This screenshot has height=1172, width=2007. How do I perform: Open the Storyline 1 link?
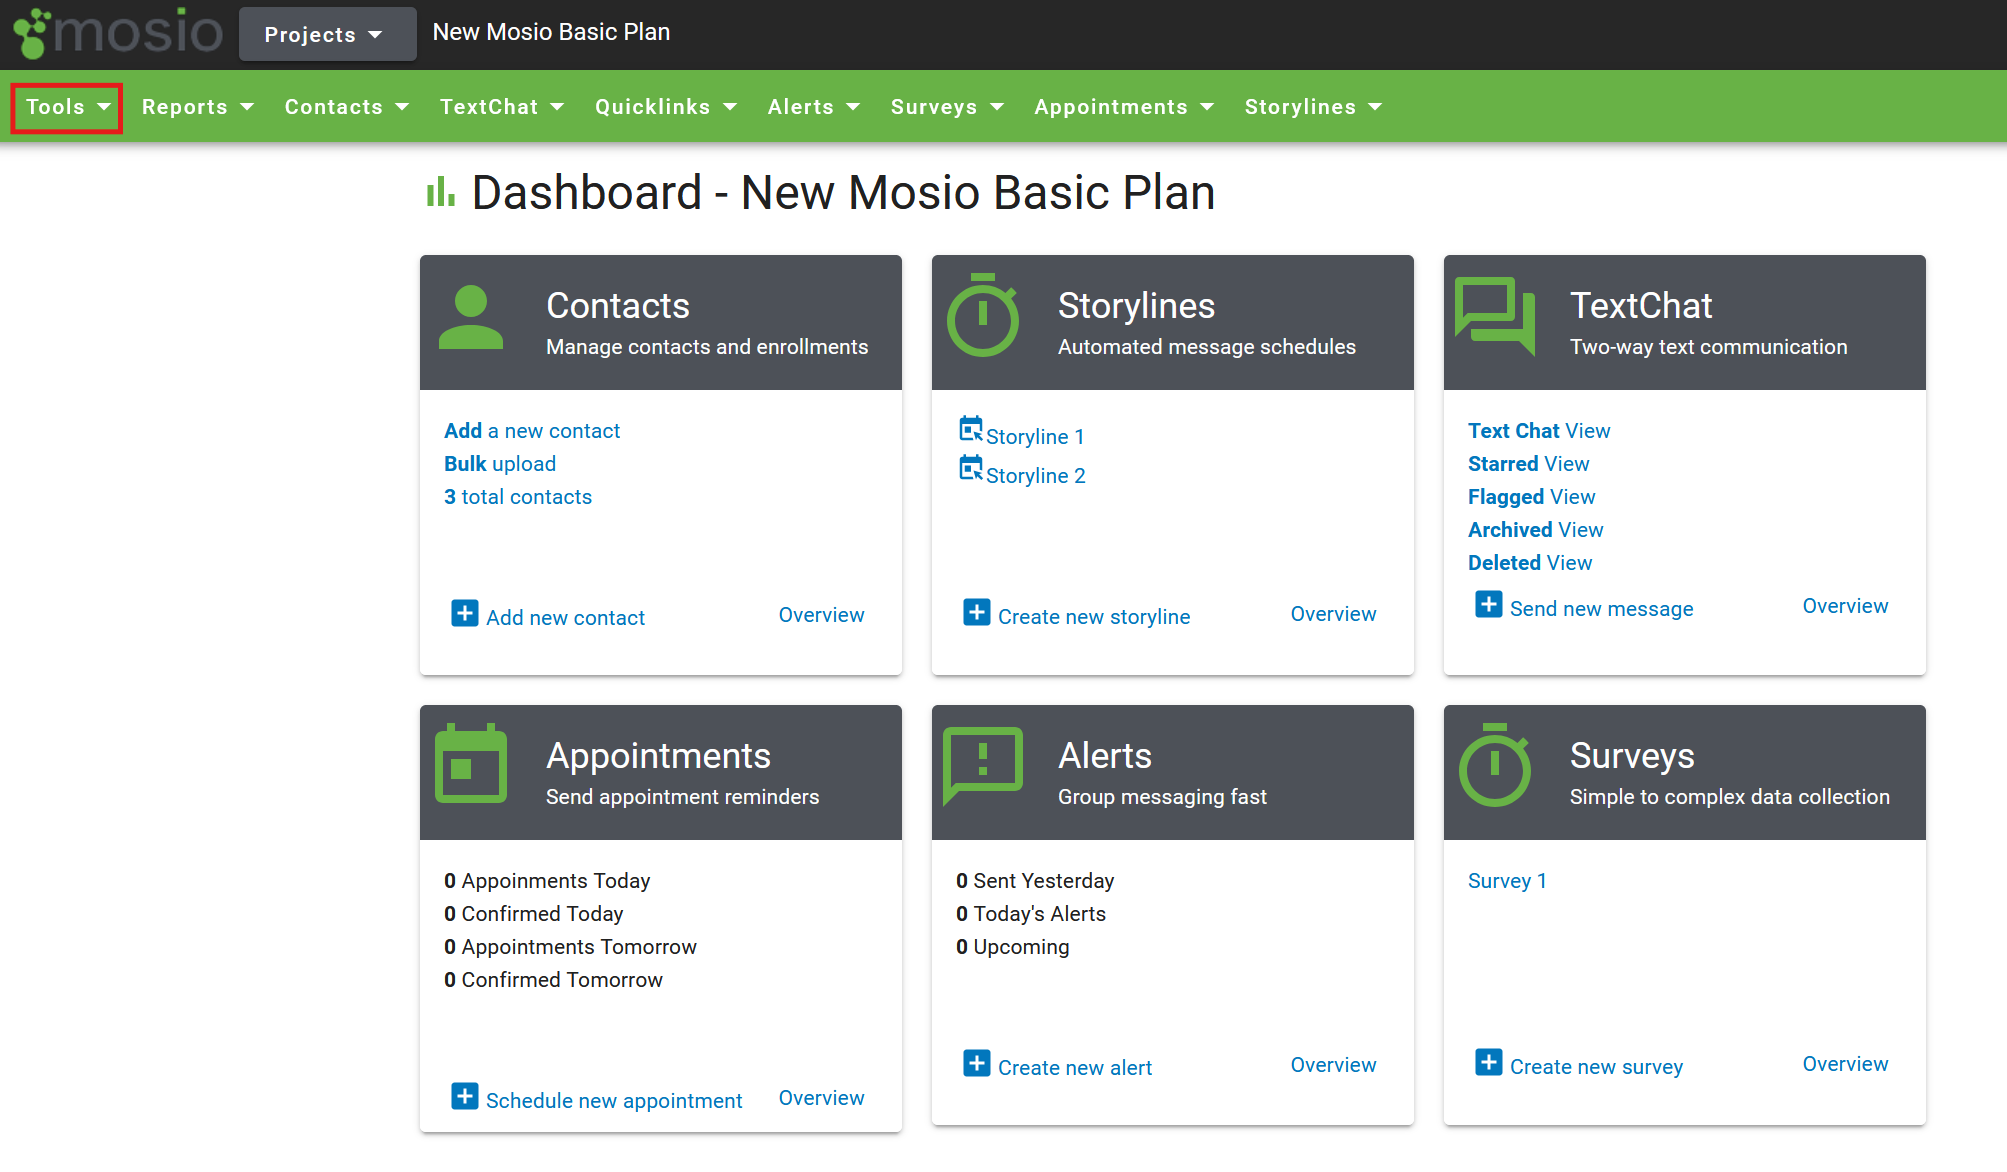coord(1035,437)
